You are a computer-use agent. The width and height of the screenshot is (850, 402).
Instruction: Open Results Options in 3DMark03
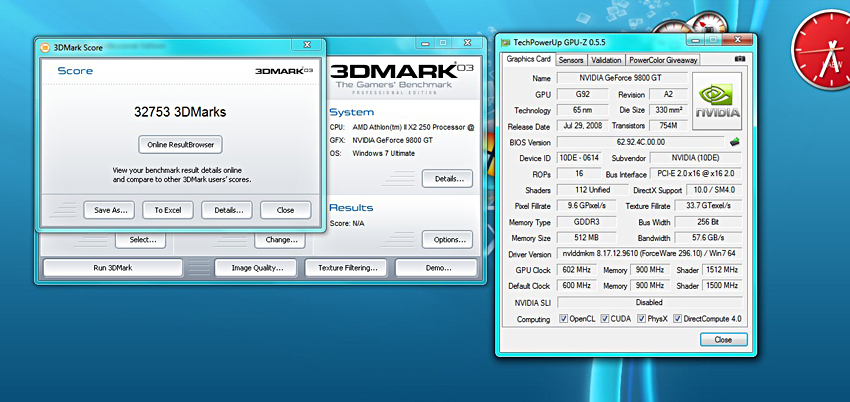[x=447, y=239]
